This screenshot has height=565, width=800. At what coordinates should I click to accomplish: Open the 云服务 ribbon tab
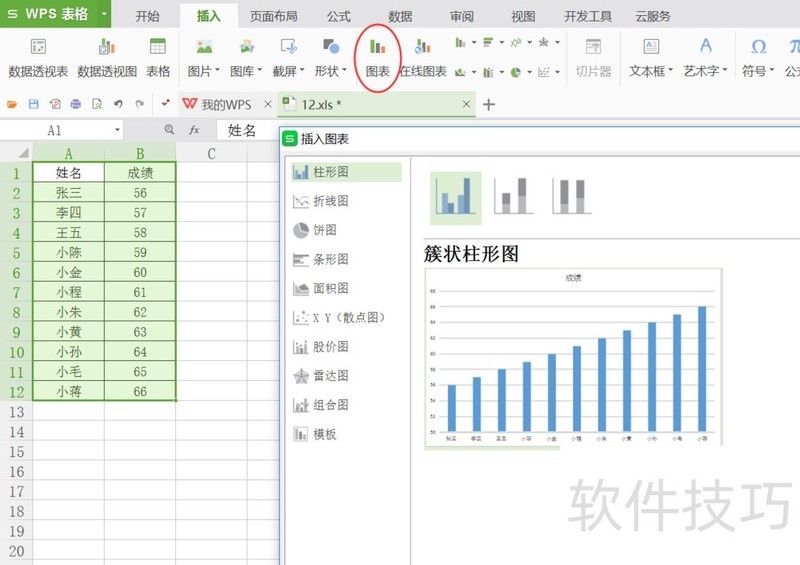click(653, 16)
